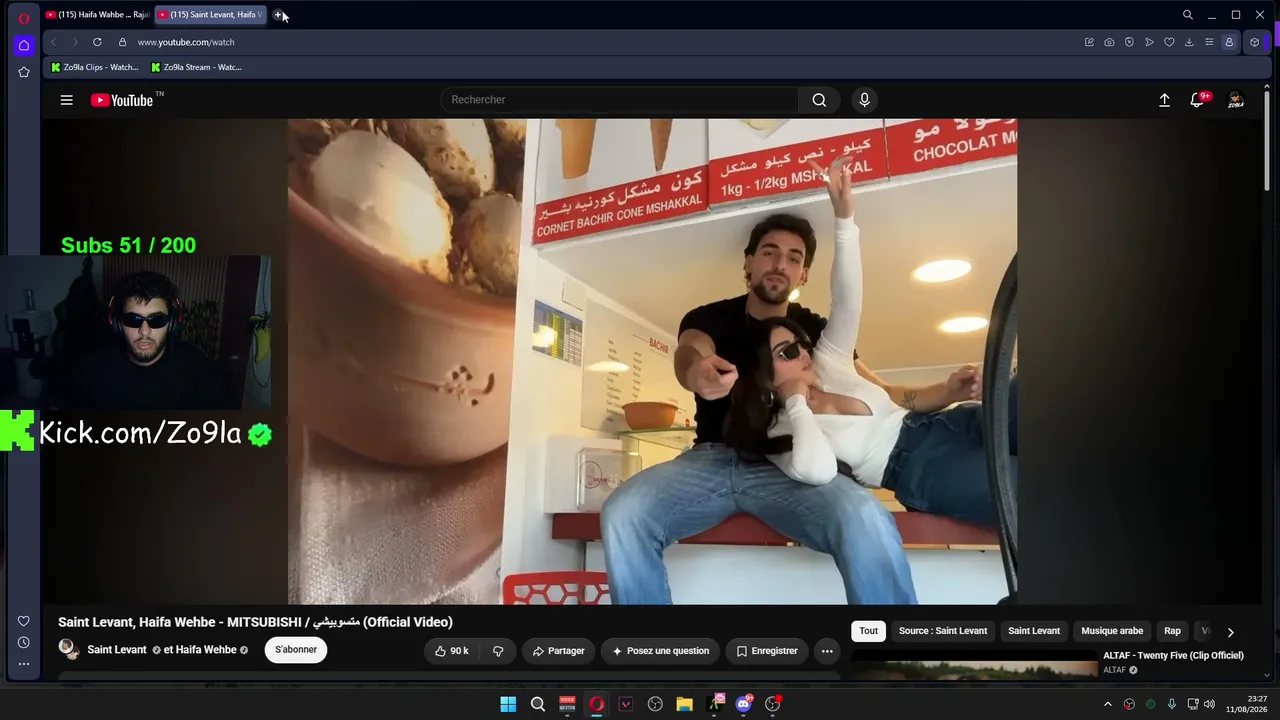Submit search with magnifier button

tap(819, 100)
